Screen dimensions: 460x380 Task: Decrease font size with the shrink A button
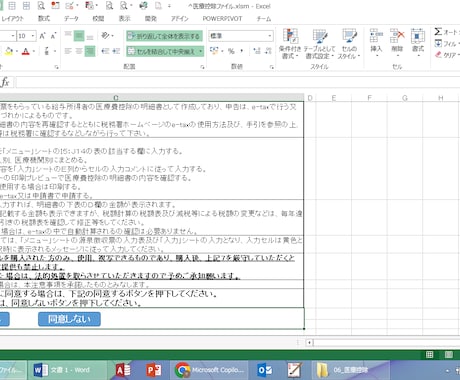coord(53,36)
